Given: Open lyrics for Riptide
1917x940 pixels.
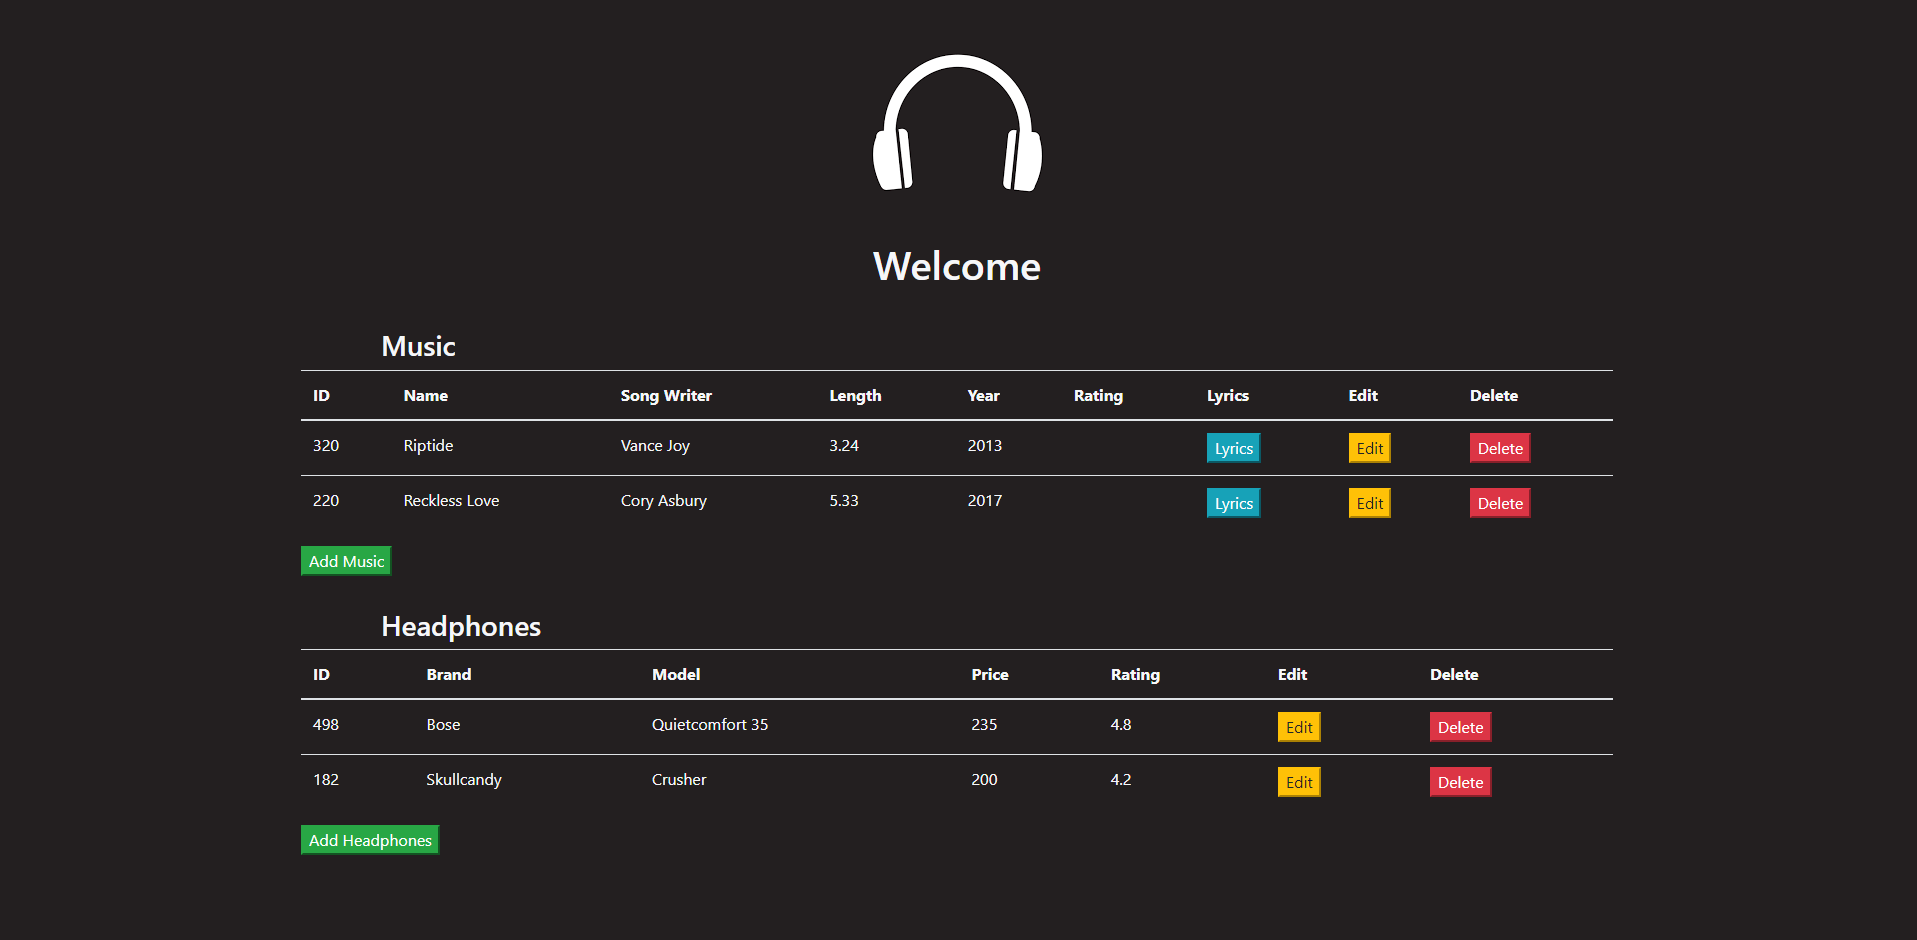Looking at the screenshot, I should pyautogui.click(x=1233, y=448).
